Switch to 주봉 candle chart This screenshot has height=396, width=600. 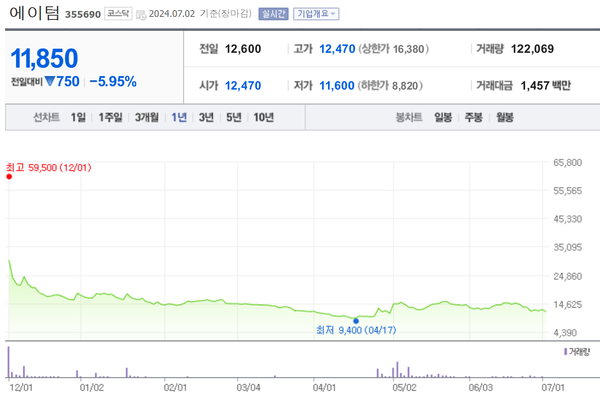click(x=473, y=117)
